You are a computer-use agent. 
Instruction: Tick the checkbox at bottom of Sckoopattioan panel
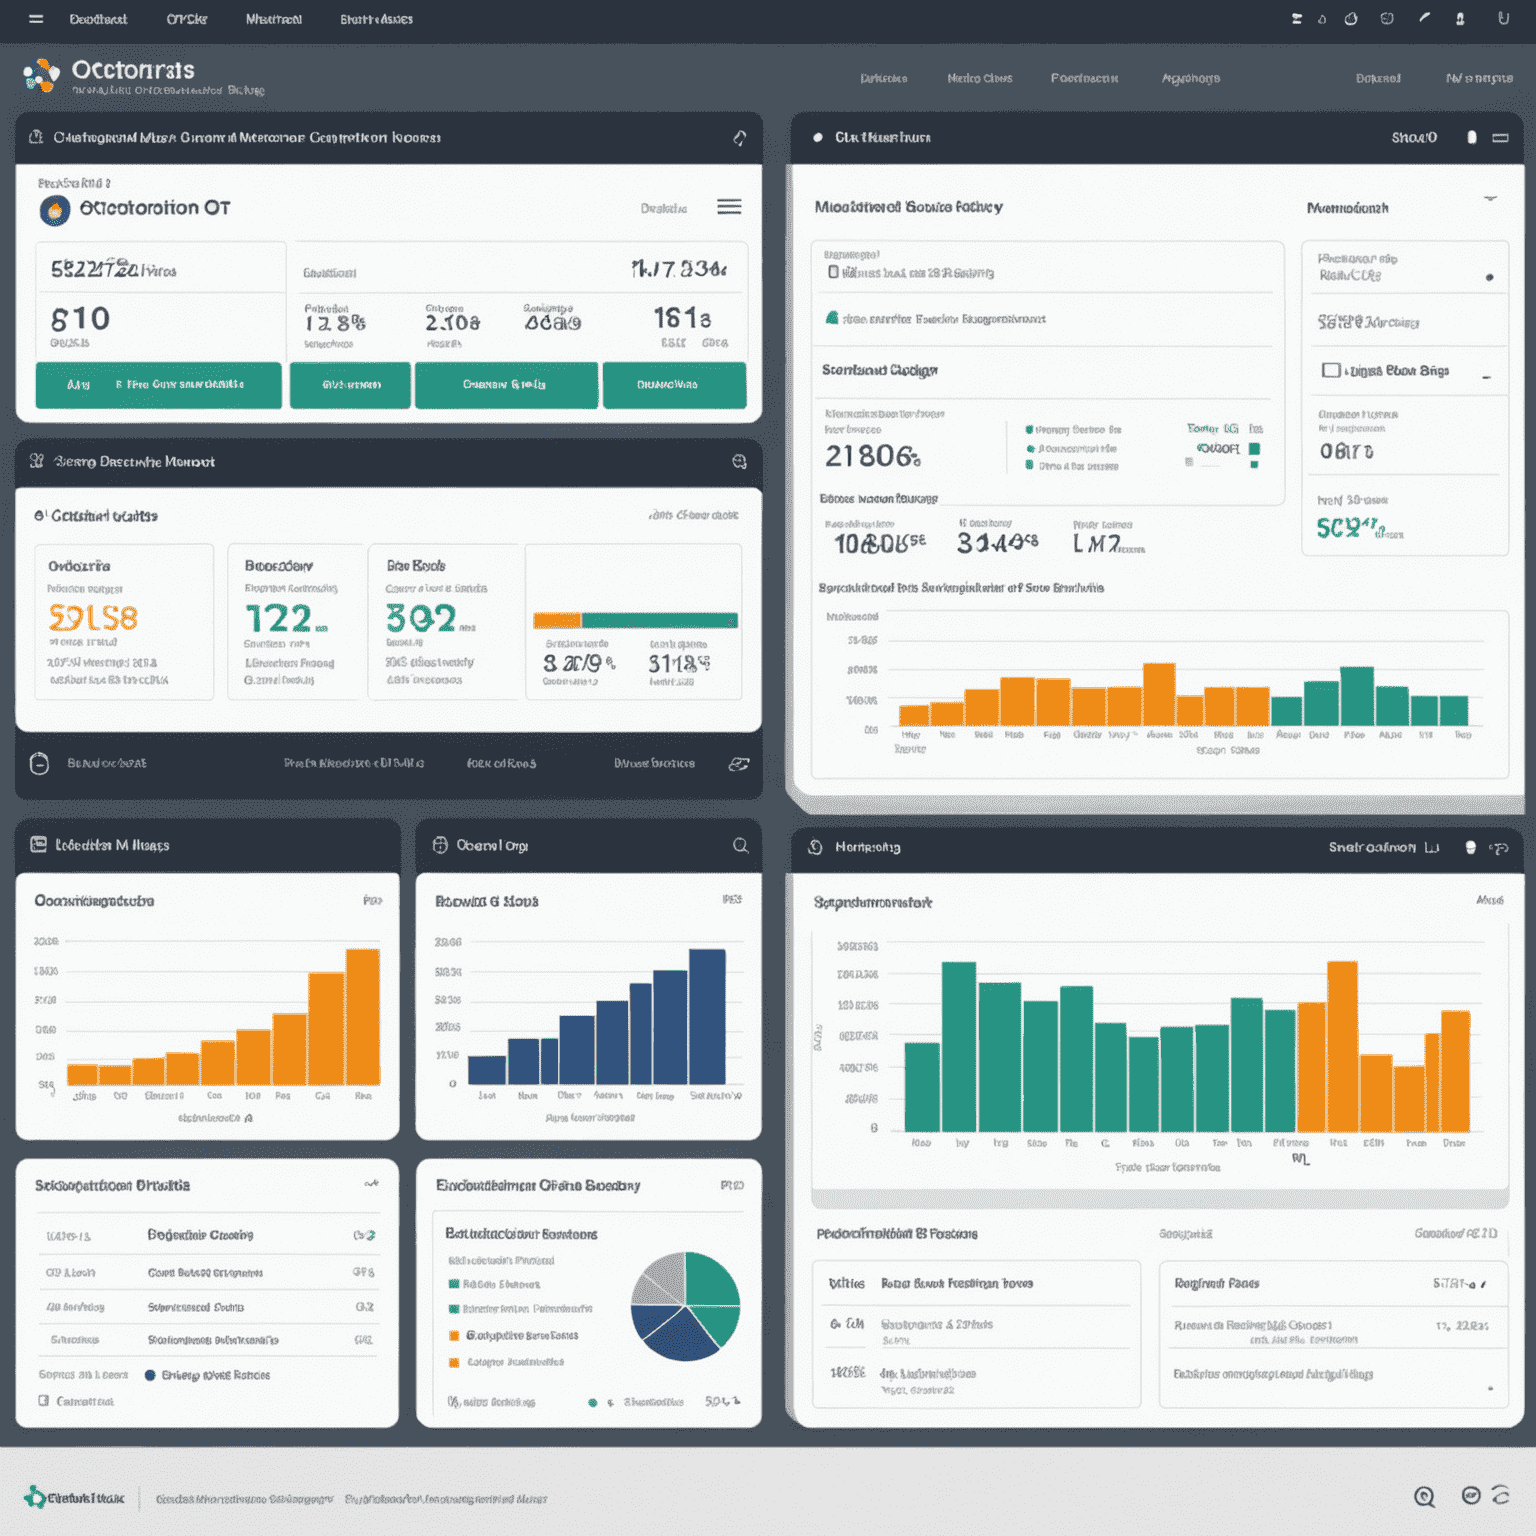[43, 1401]
